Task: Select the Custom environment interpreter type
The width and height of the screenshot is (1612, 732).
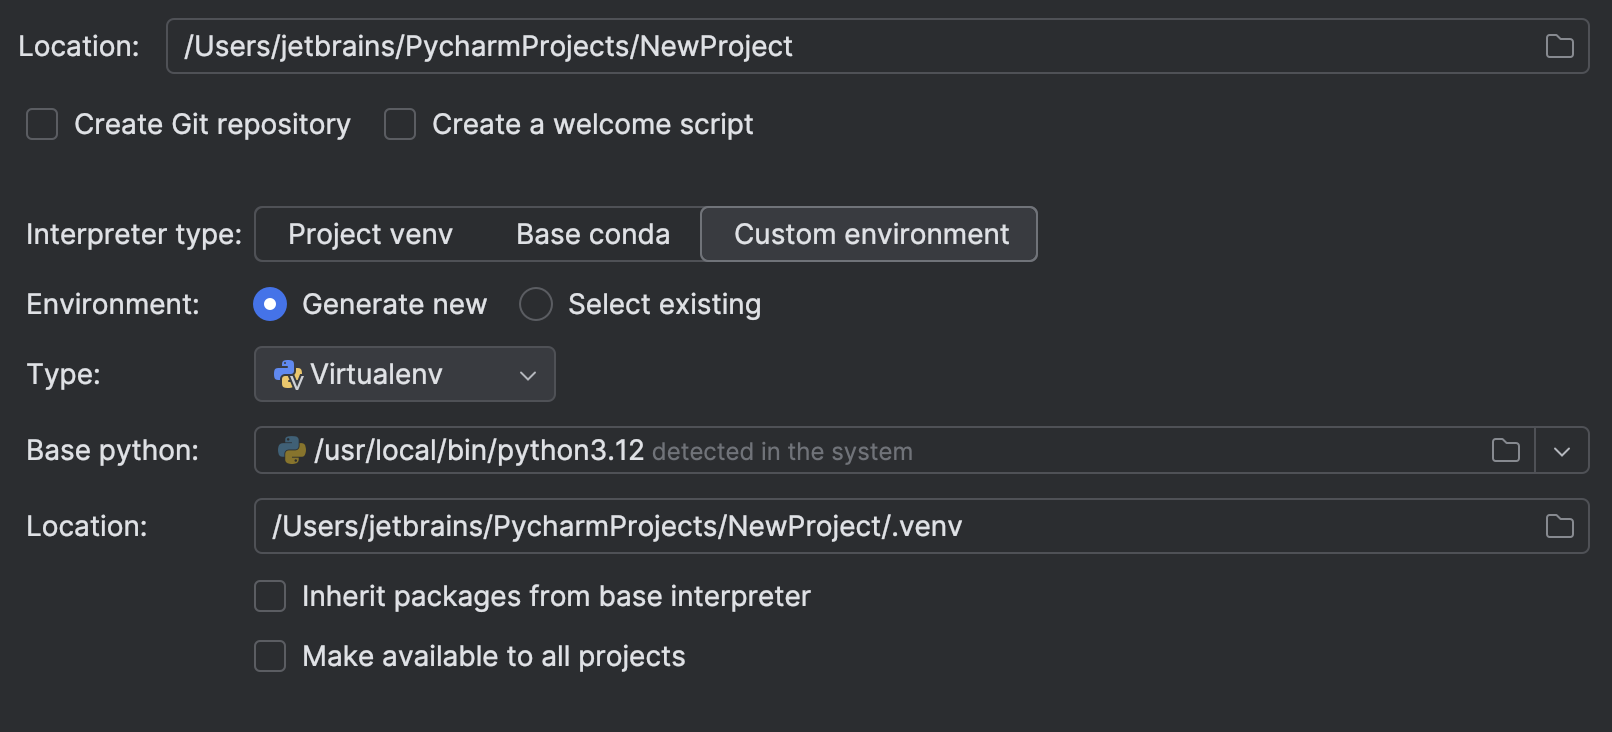Action: pos(870,234)
